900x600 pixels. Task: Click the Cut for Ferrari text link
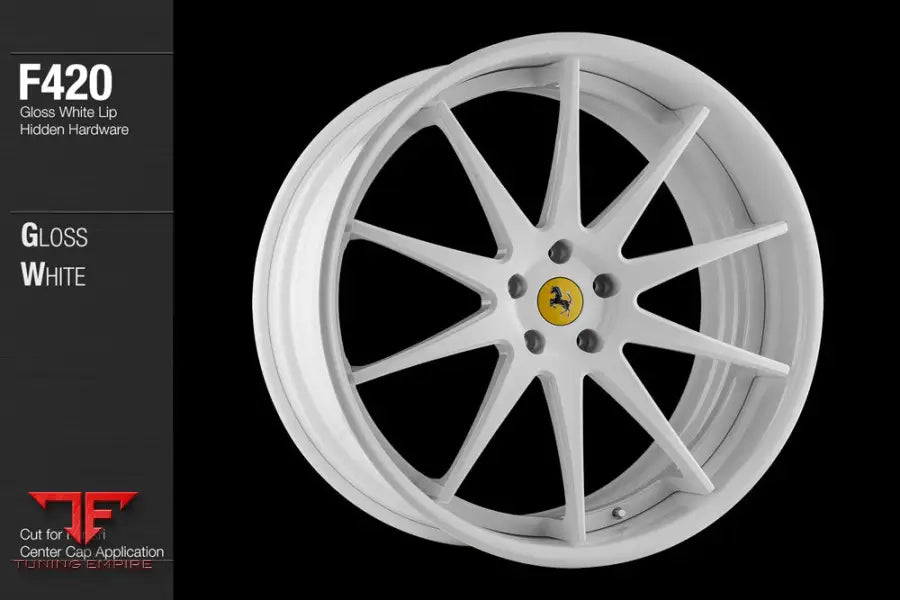point(64,536)
